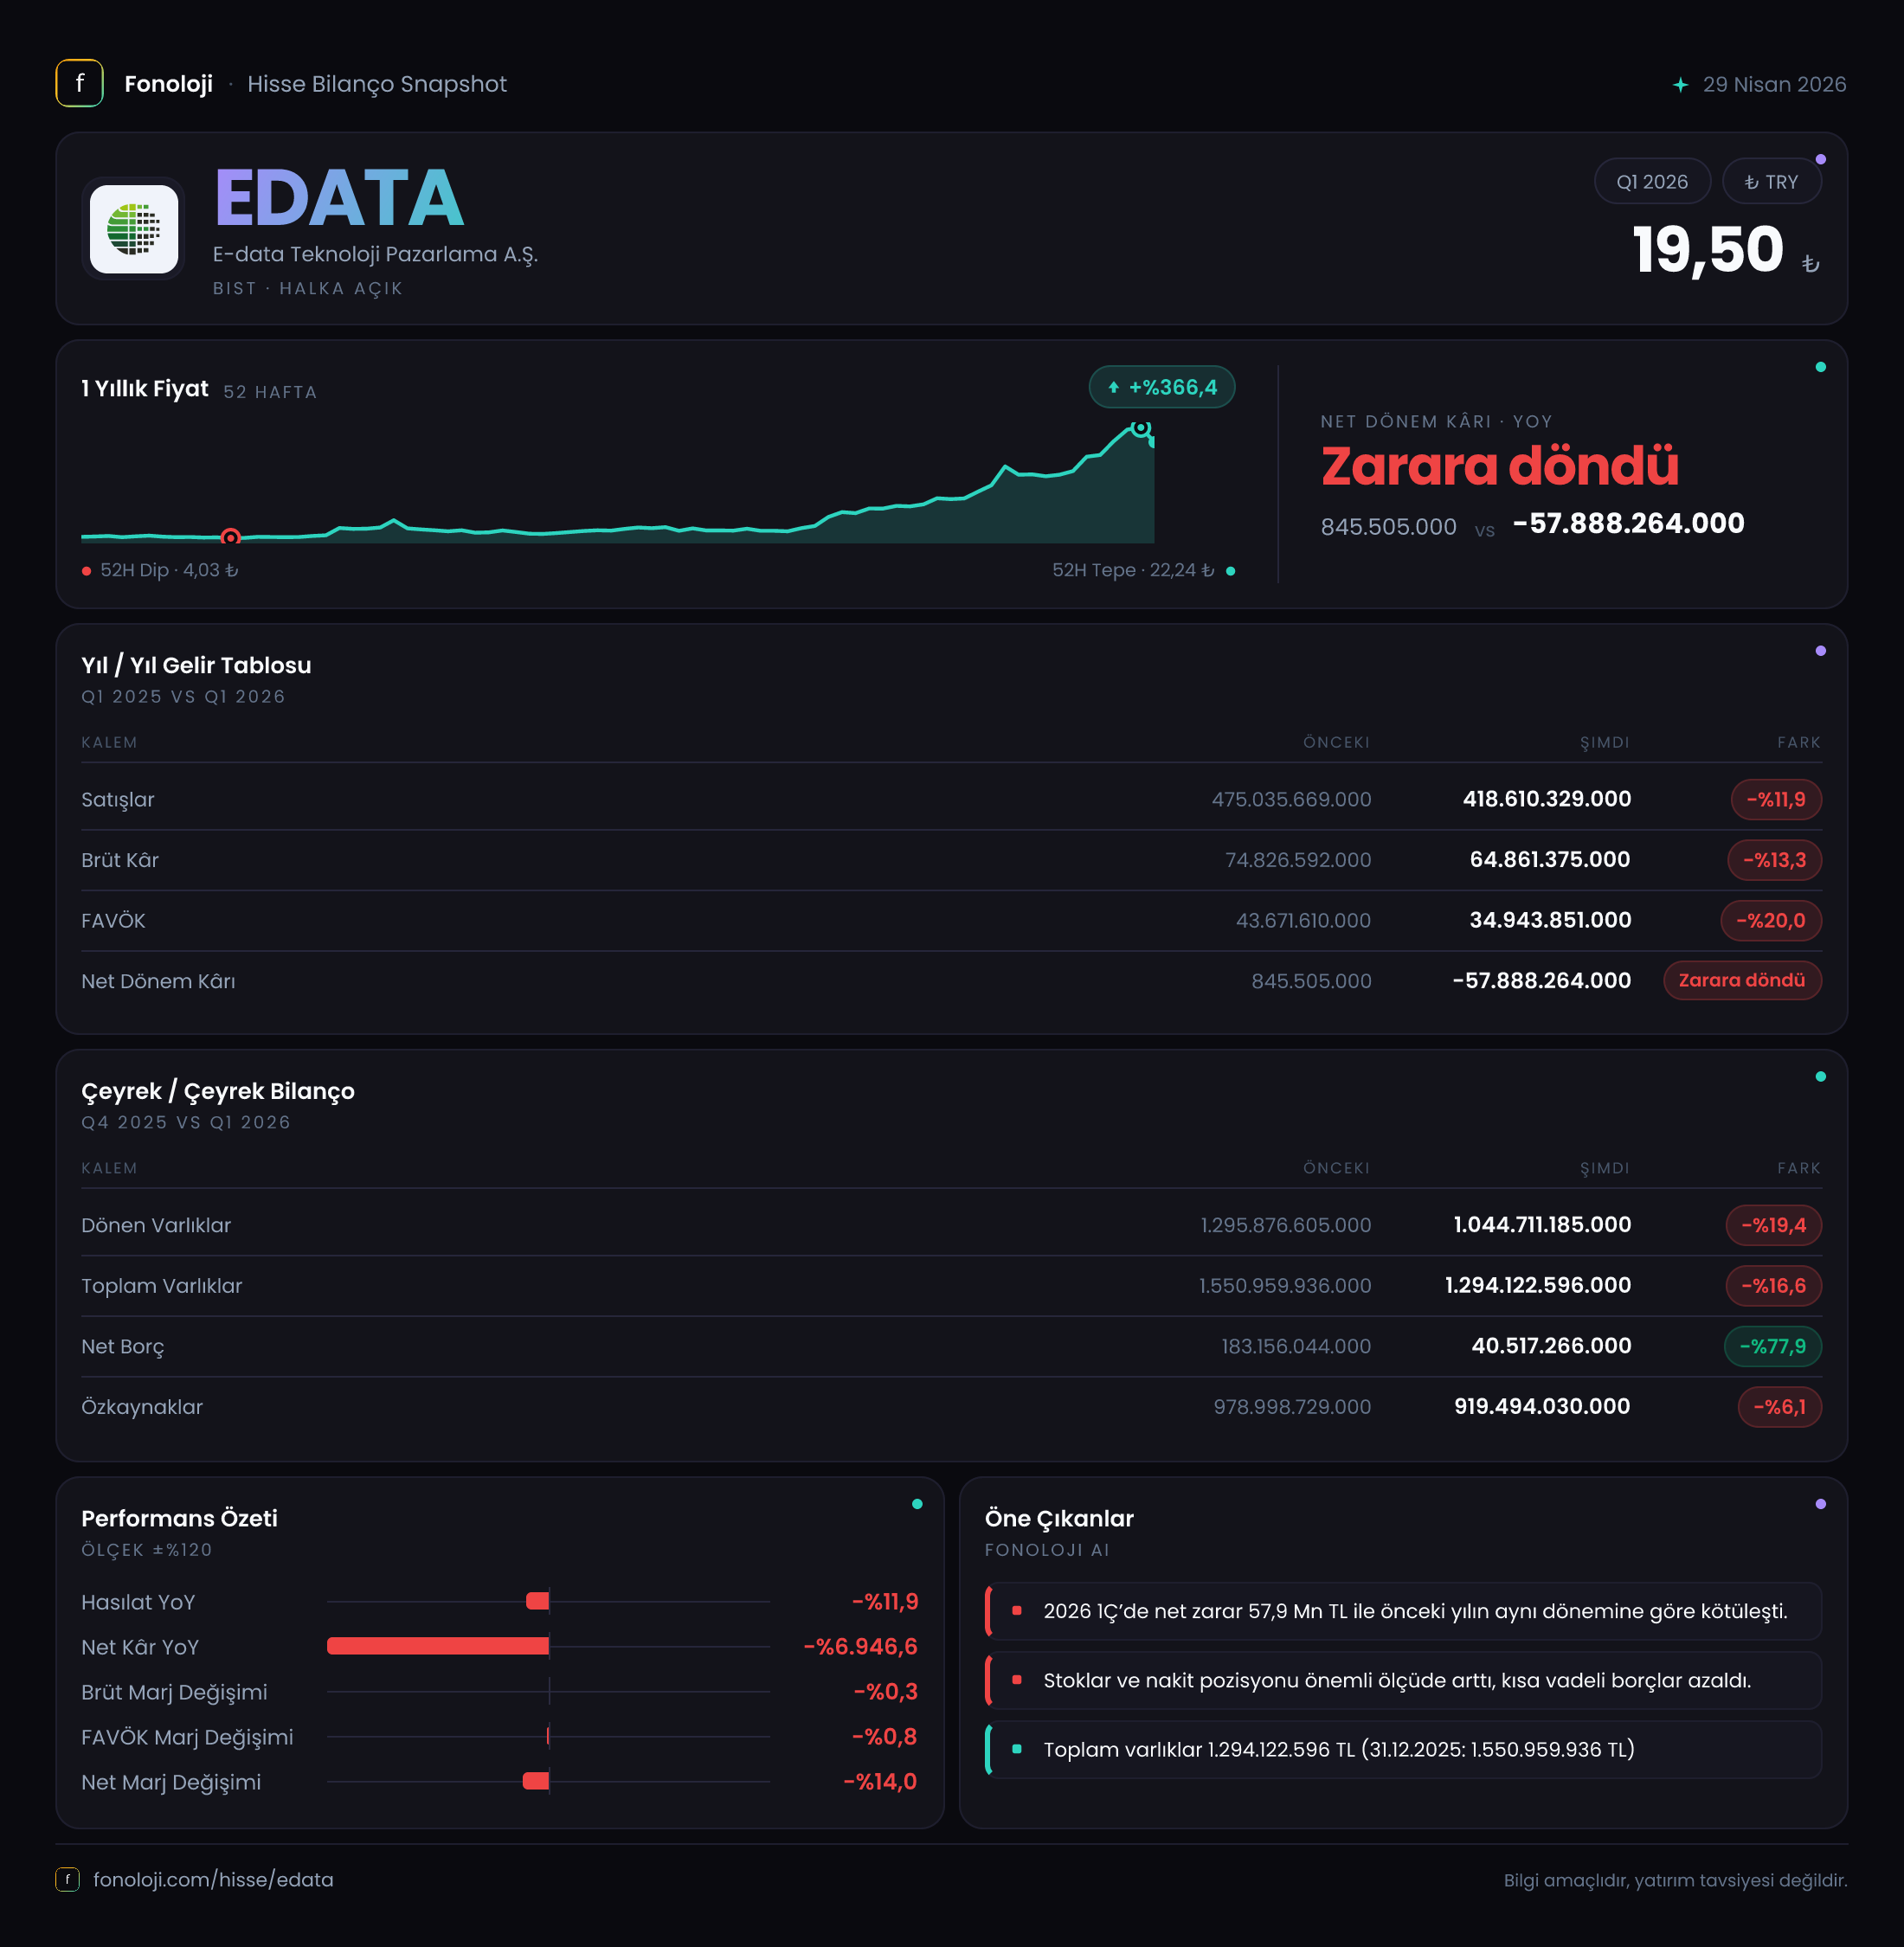Open the fonoloji.com/hisse/edata link
Image resolution: width=1904 pixels, height=1947 pixels.
[213, 1879]
